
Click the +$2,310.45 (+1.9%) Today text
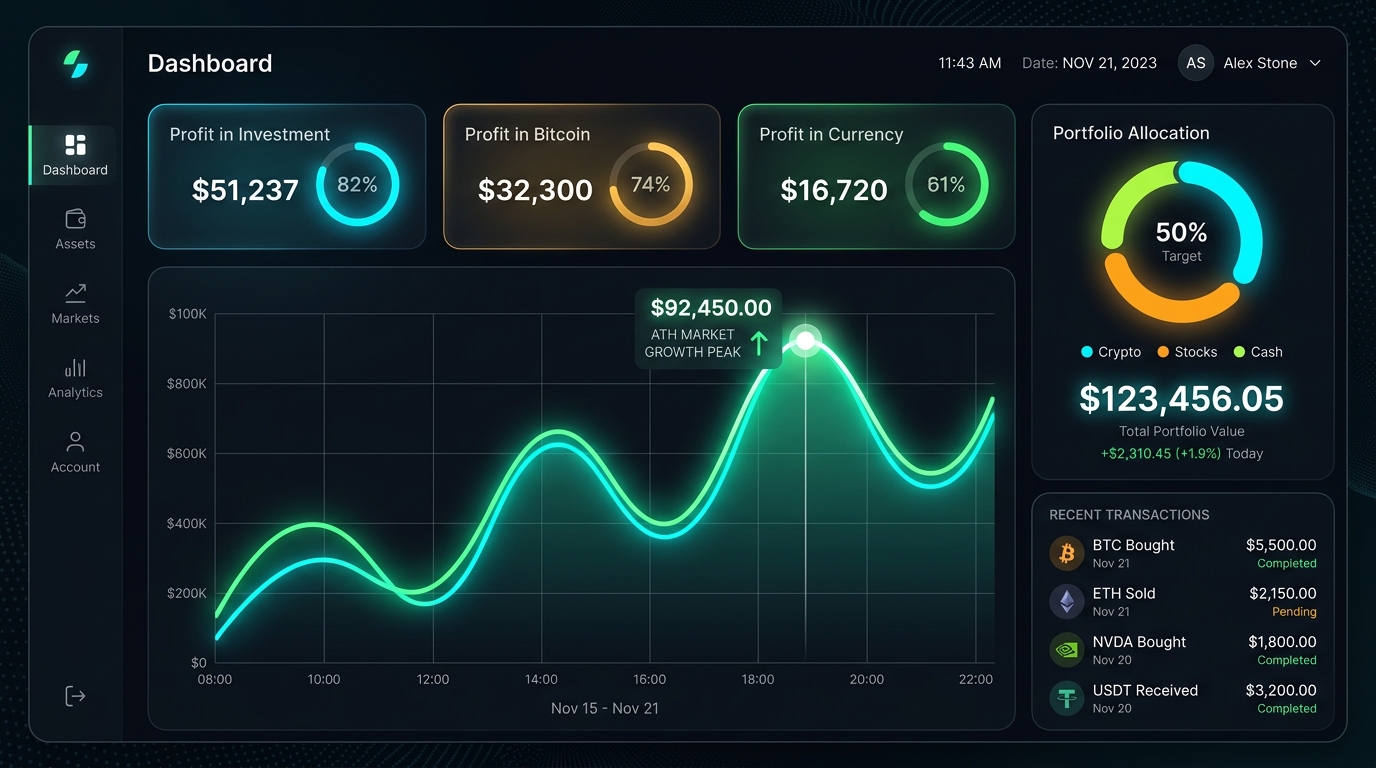point(1182,454)
